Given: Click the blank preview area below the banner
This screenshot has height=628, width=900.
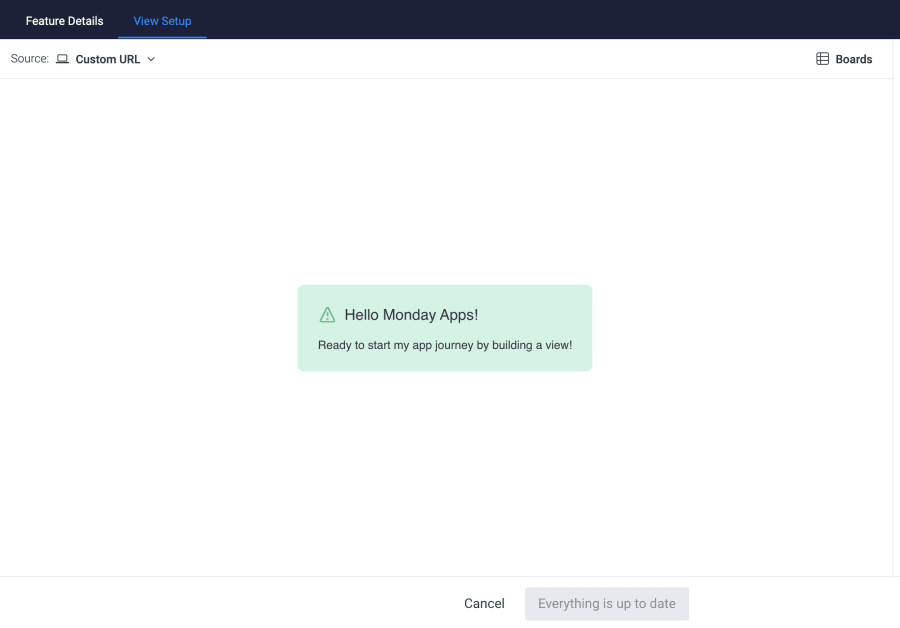Looking at the screenshot, I should coord(445,470).
